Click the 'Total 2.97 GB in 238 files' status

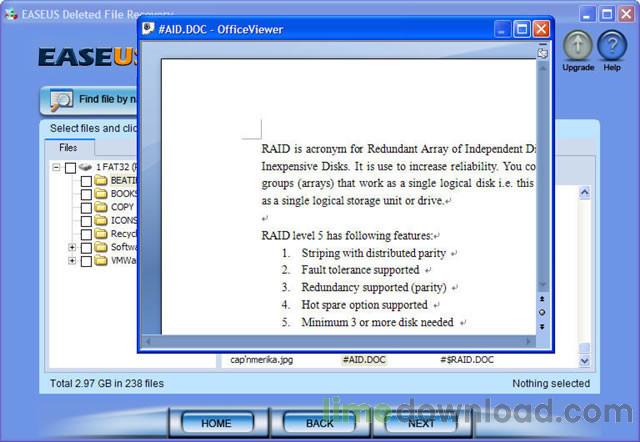(x=107, y=383)
